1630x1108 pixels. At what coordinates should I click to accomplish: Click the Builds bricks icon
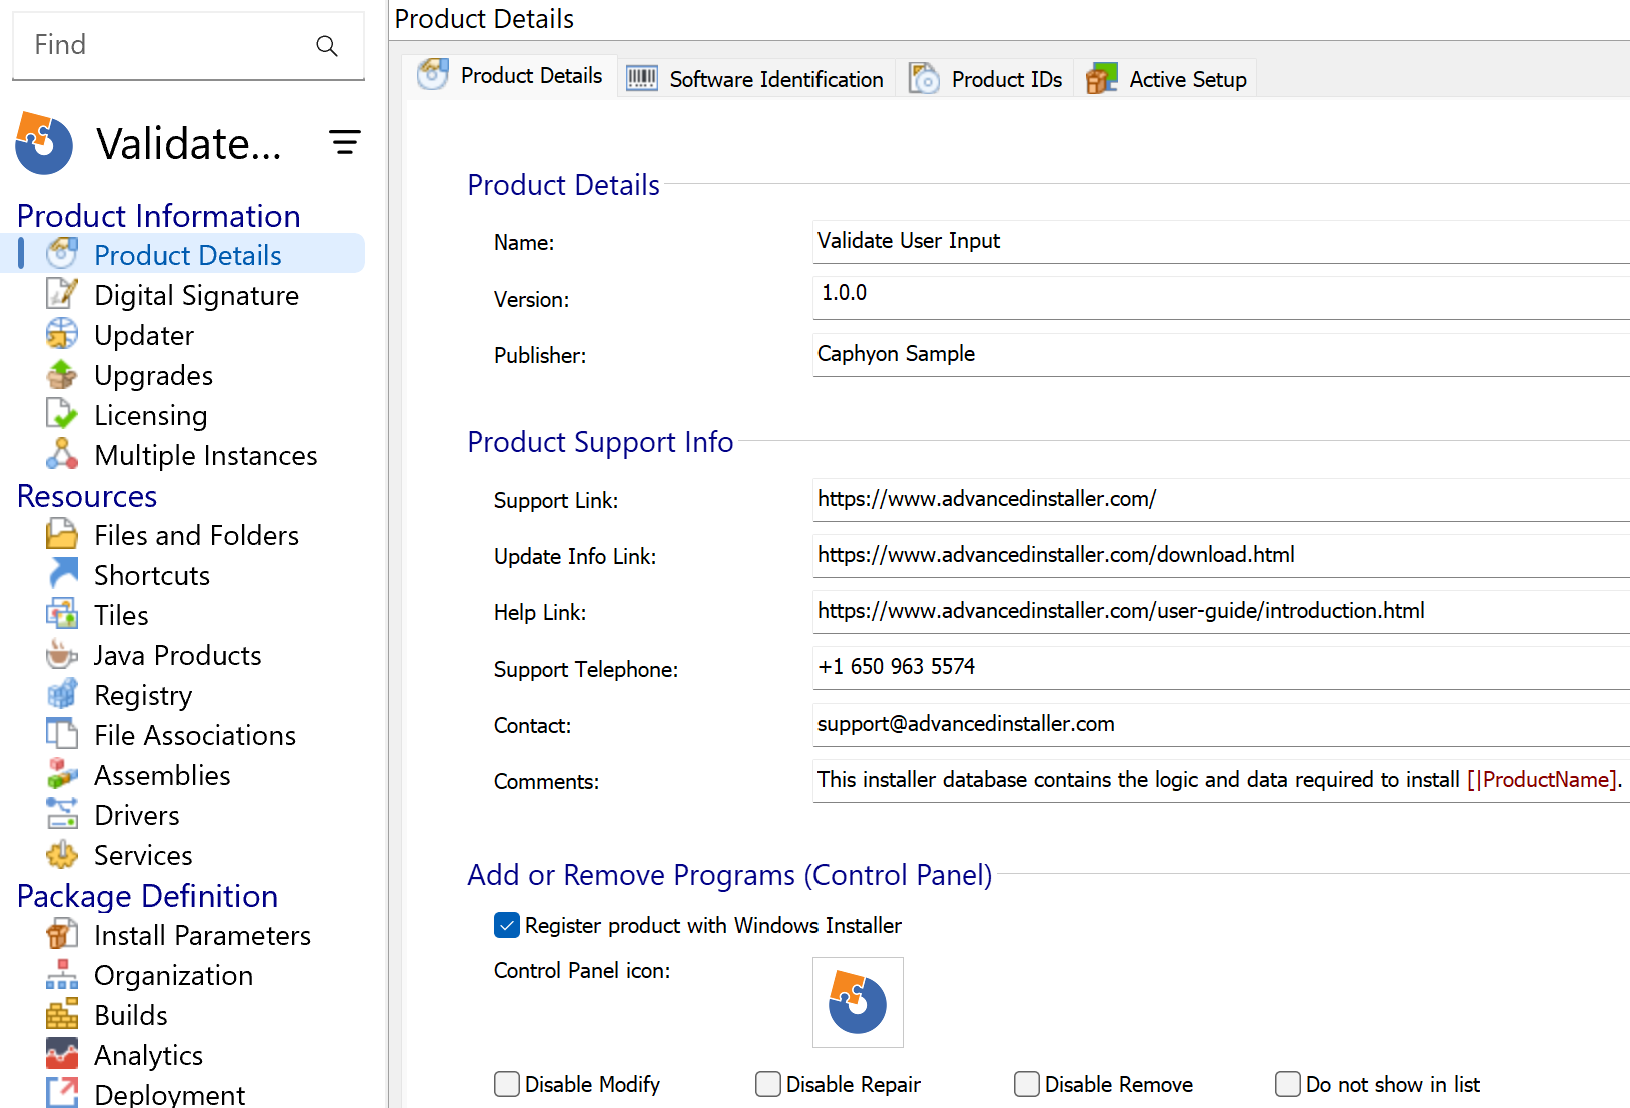pyautogui.click(x=62, y=1014)
